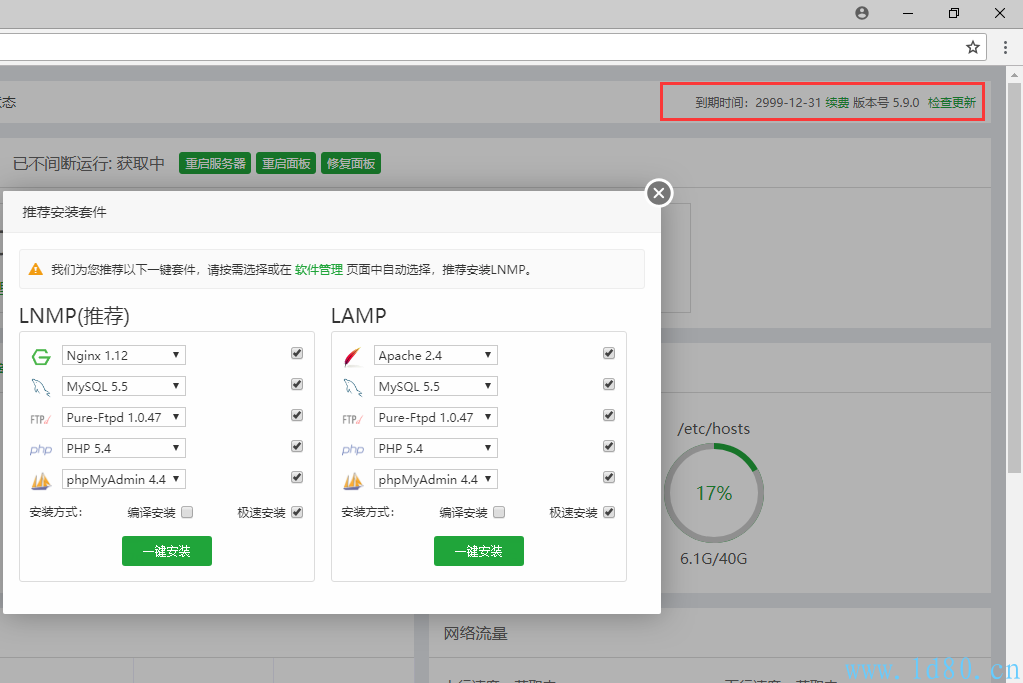Viewport: 1023px width, 683px height.
Task: Open the Nginx 1.12 version dropdown
Action: 124,355
